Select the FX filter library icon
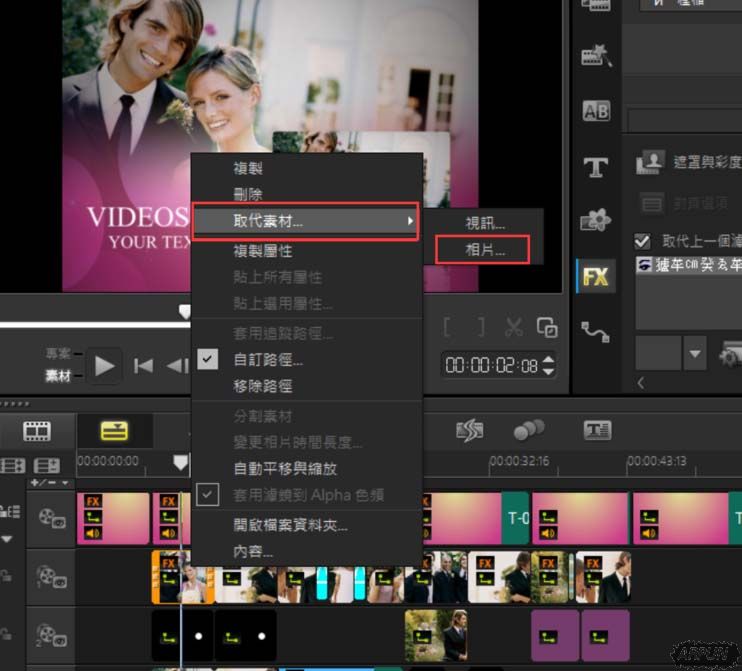The image size is (742, 671). pyautogui.click(x=596, y=277)
